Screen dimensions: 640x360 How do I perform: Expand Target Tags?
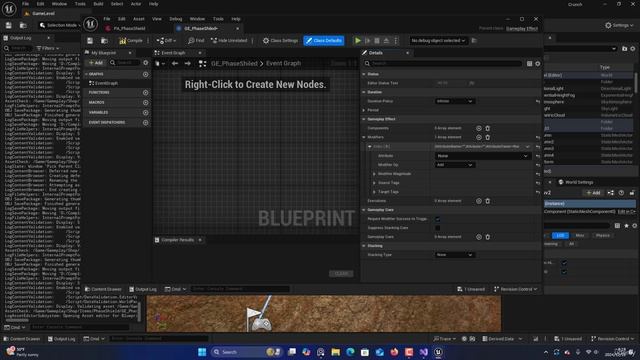pyautogui.click(x=374, y=192)
